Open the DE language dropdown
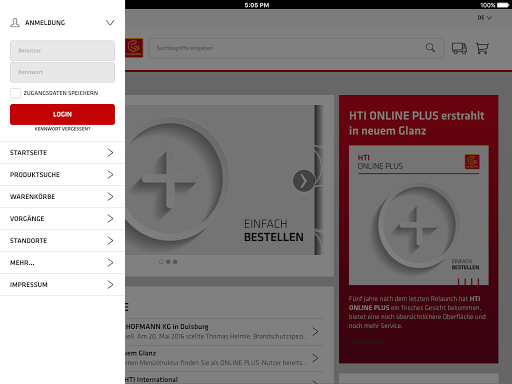The image size is (512, 384). point(484,18)
